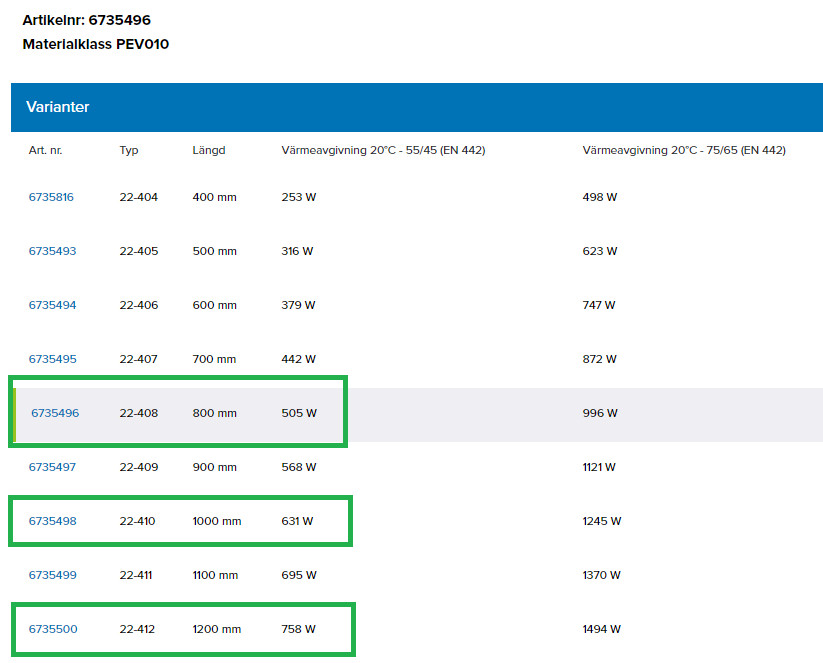This screenshot has height=663, width=823.
Task: Open the highlighted article 6735496
Action: click(55, 413)
